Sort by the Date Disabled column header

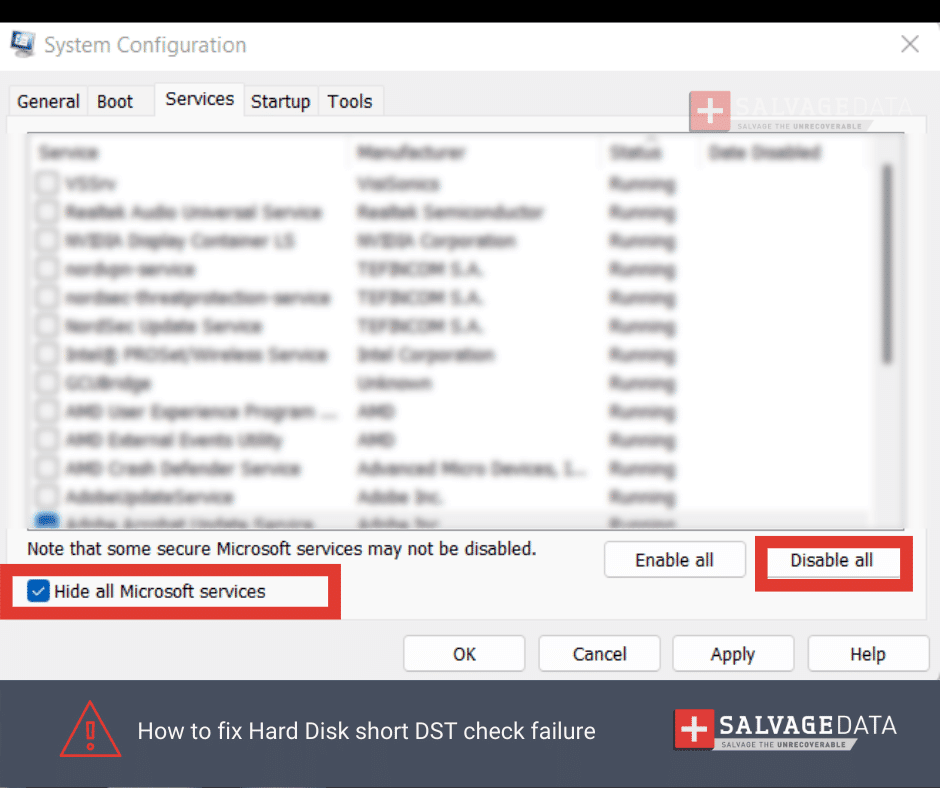pyautogui.click(x=785, y=152)
